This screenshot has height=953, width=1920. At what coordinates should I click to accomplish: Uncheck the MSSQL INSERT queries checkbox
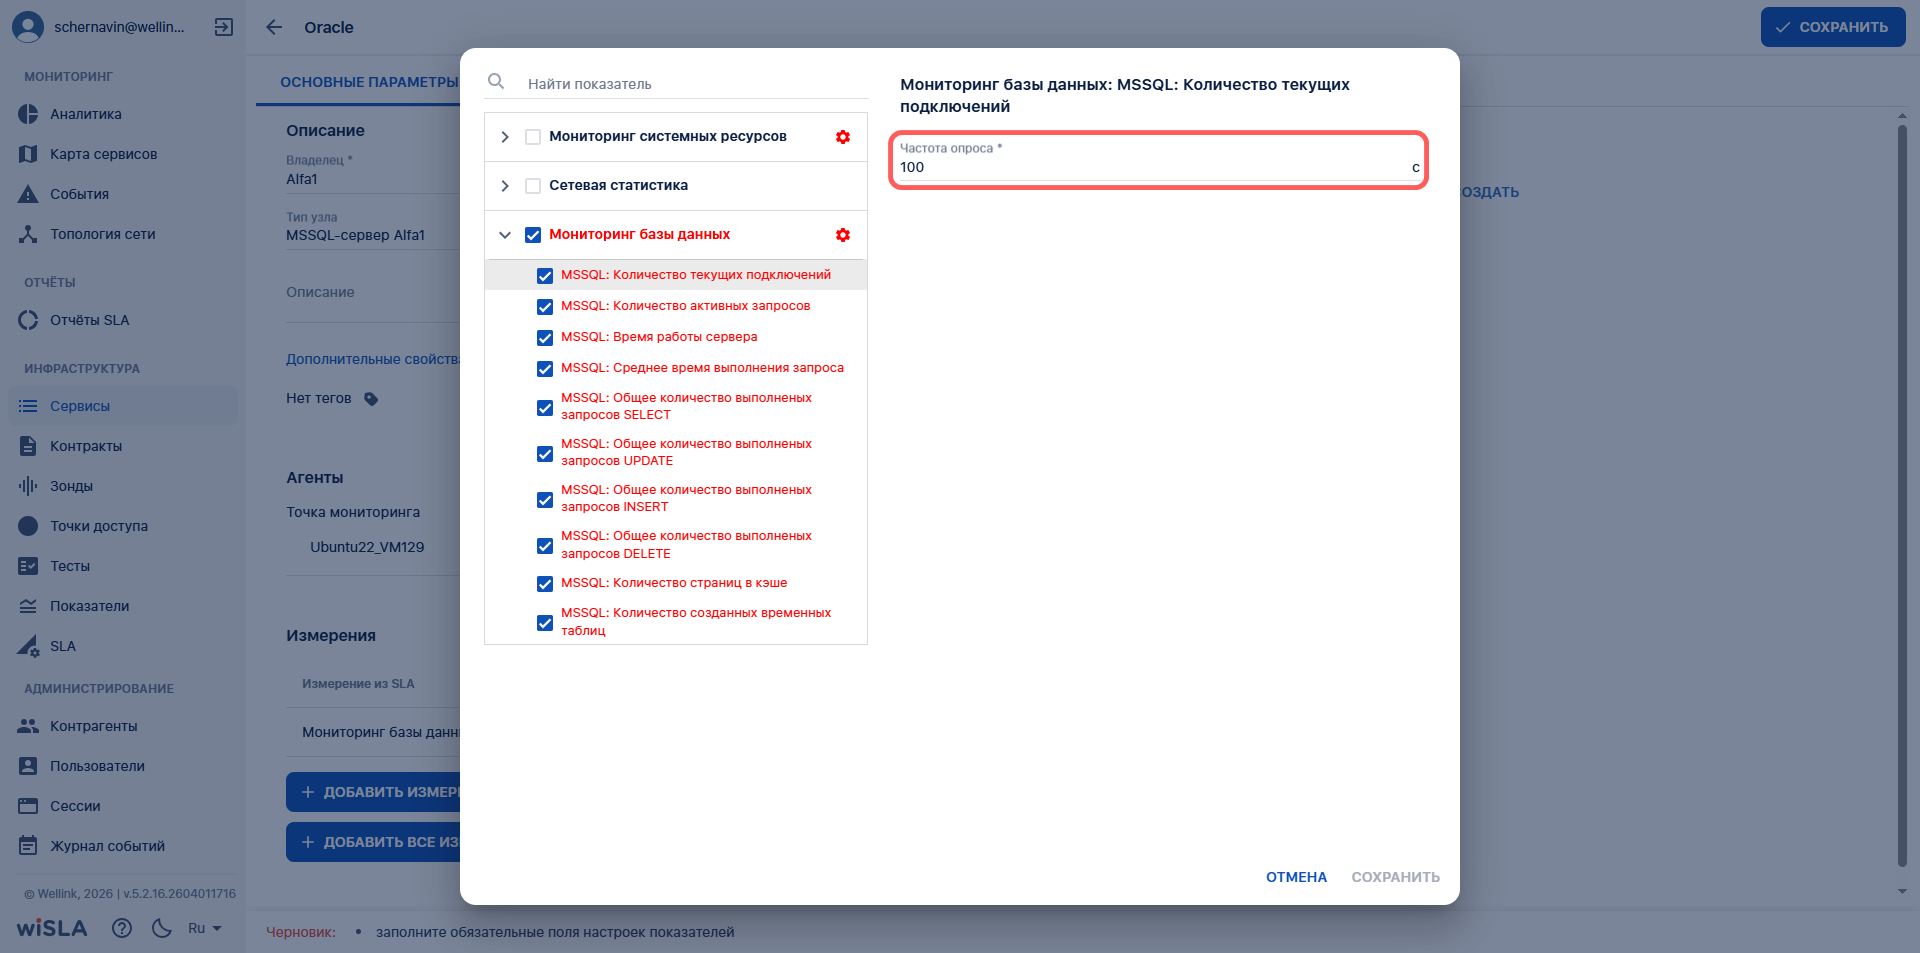(x=545, y=500)
